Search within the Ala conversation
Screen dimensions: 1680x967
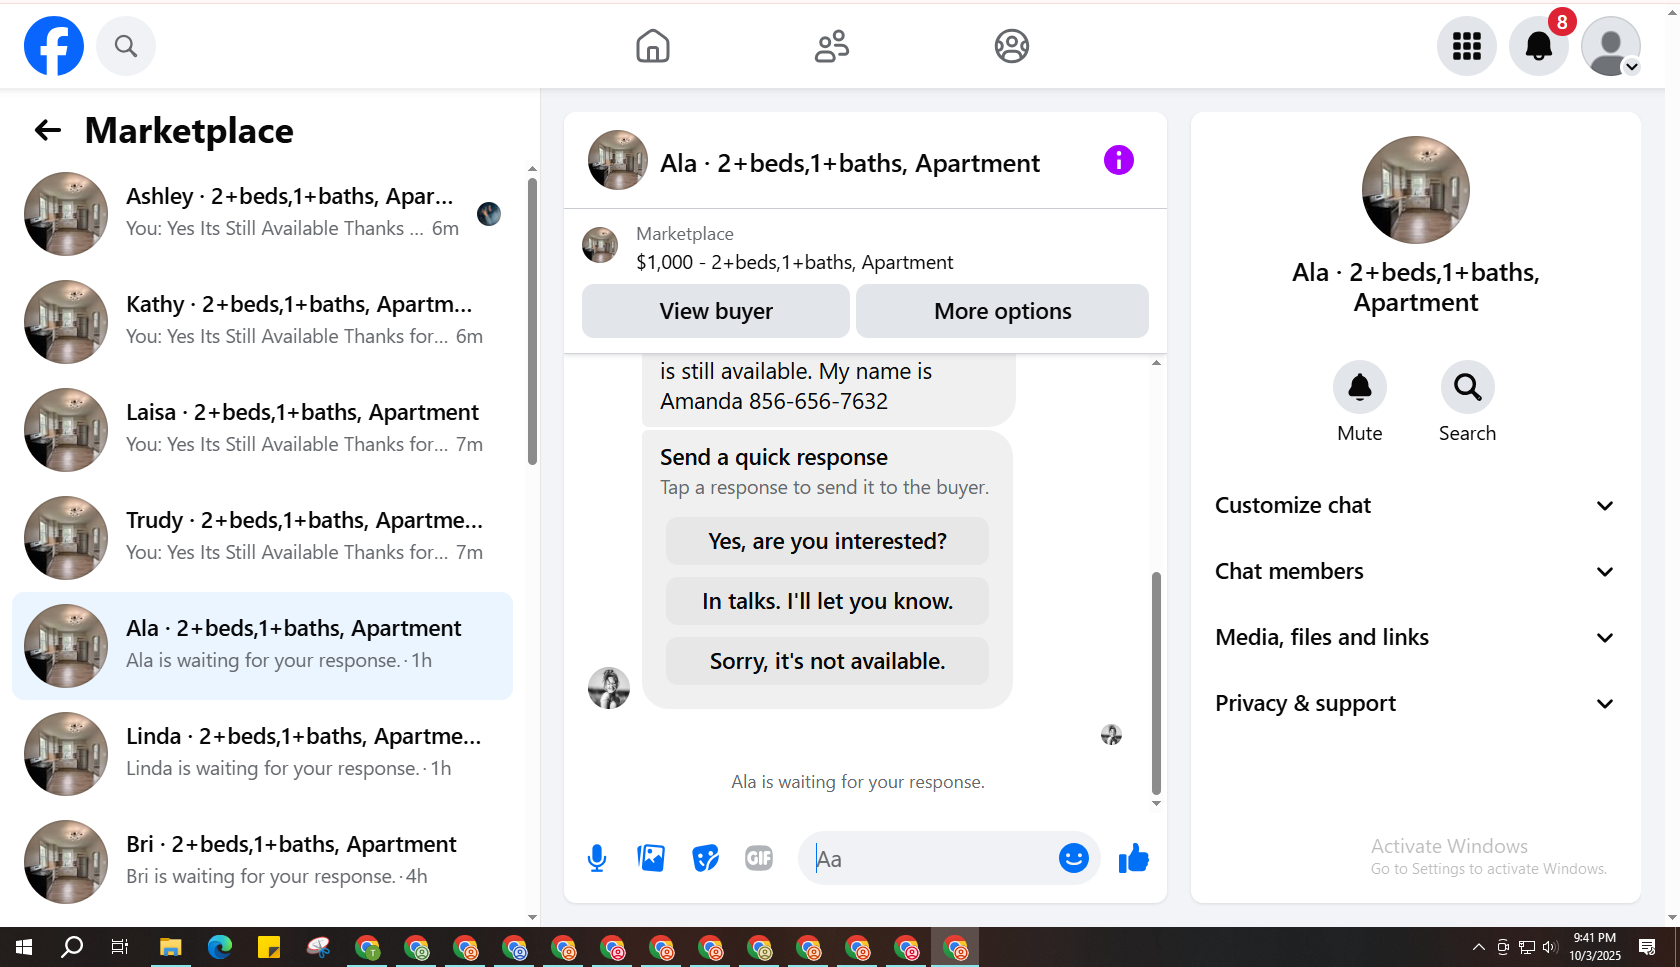1468,387
